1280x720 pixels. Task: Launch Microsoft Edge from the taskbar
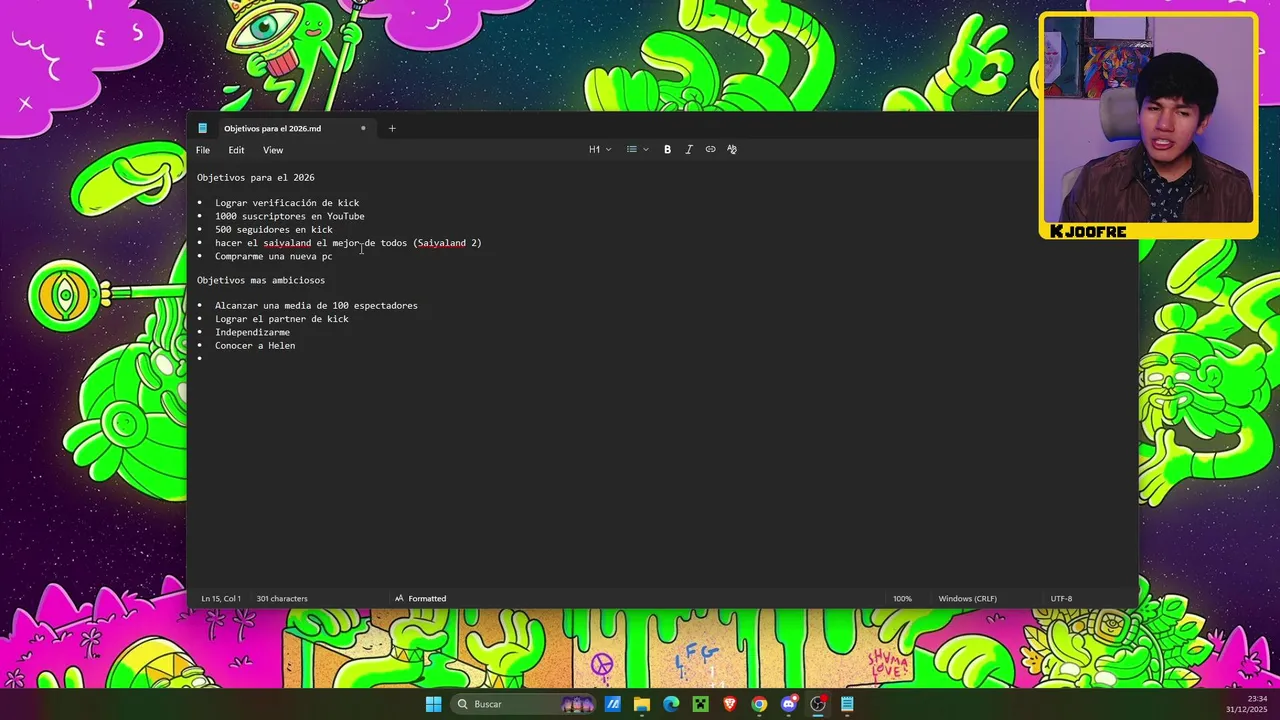671,704
